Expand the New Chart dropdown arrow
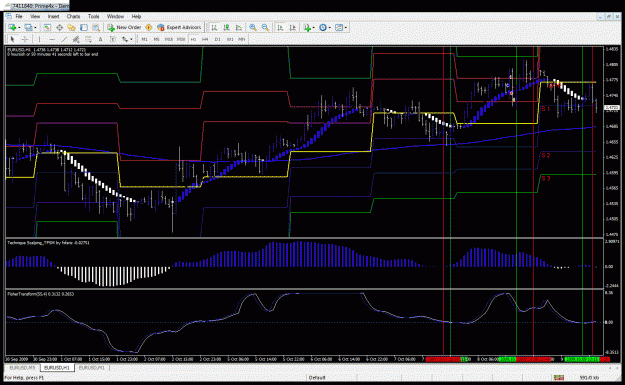 [19, 27]
